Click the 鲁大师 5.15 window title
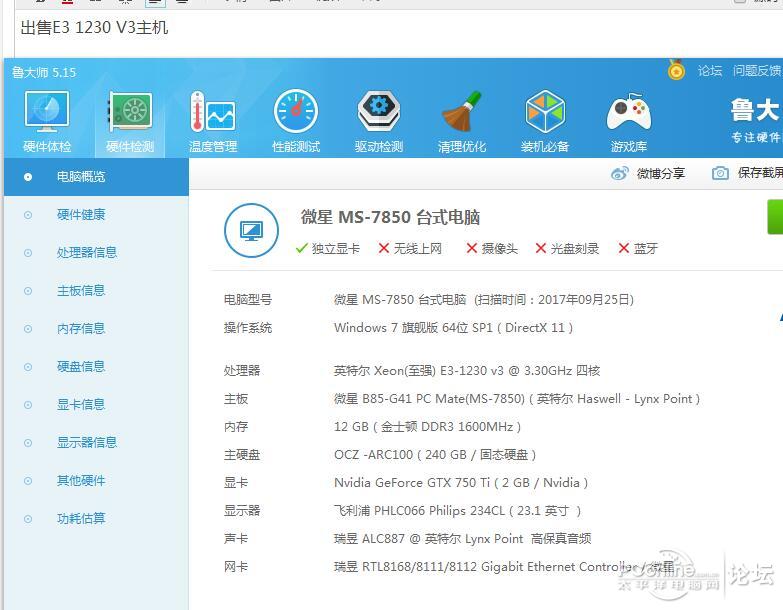Screen dimensions: 783x610 [x=44, y=72]
